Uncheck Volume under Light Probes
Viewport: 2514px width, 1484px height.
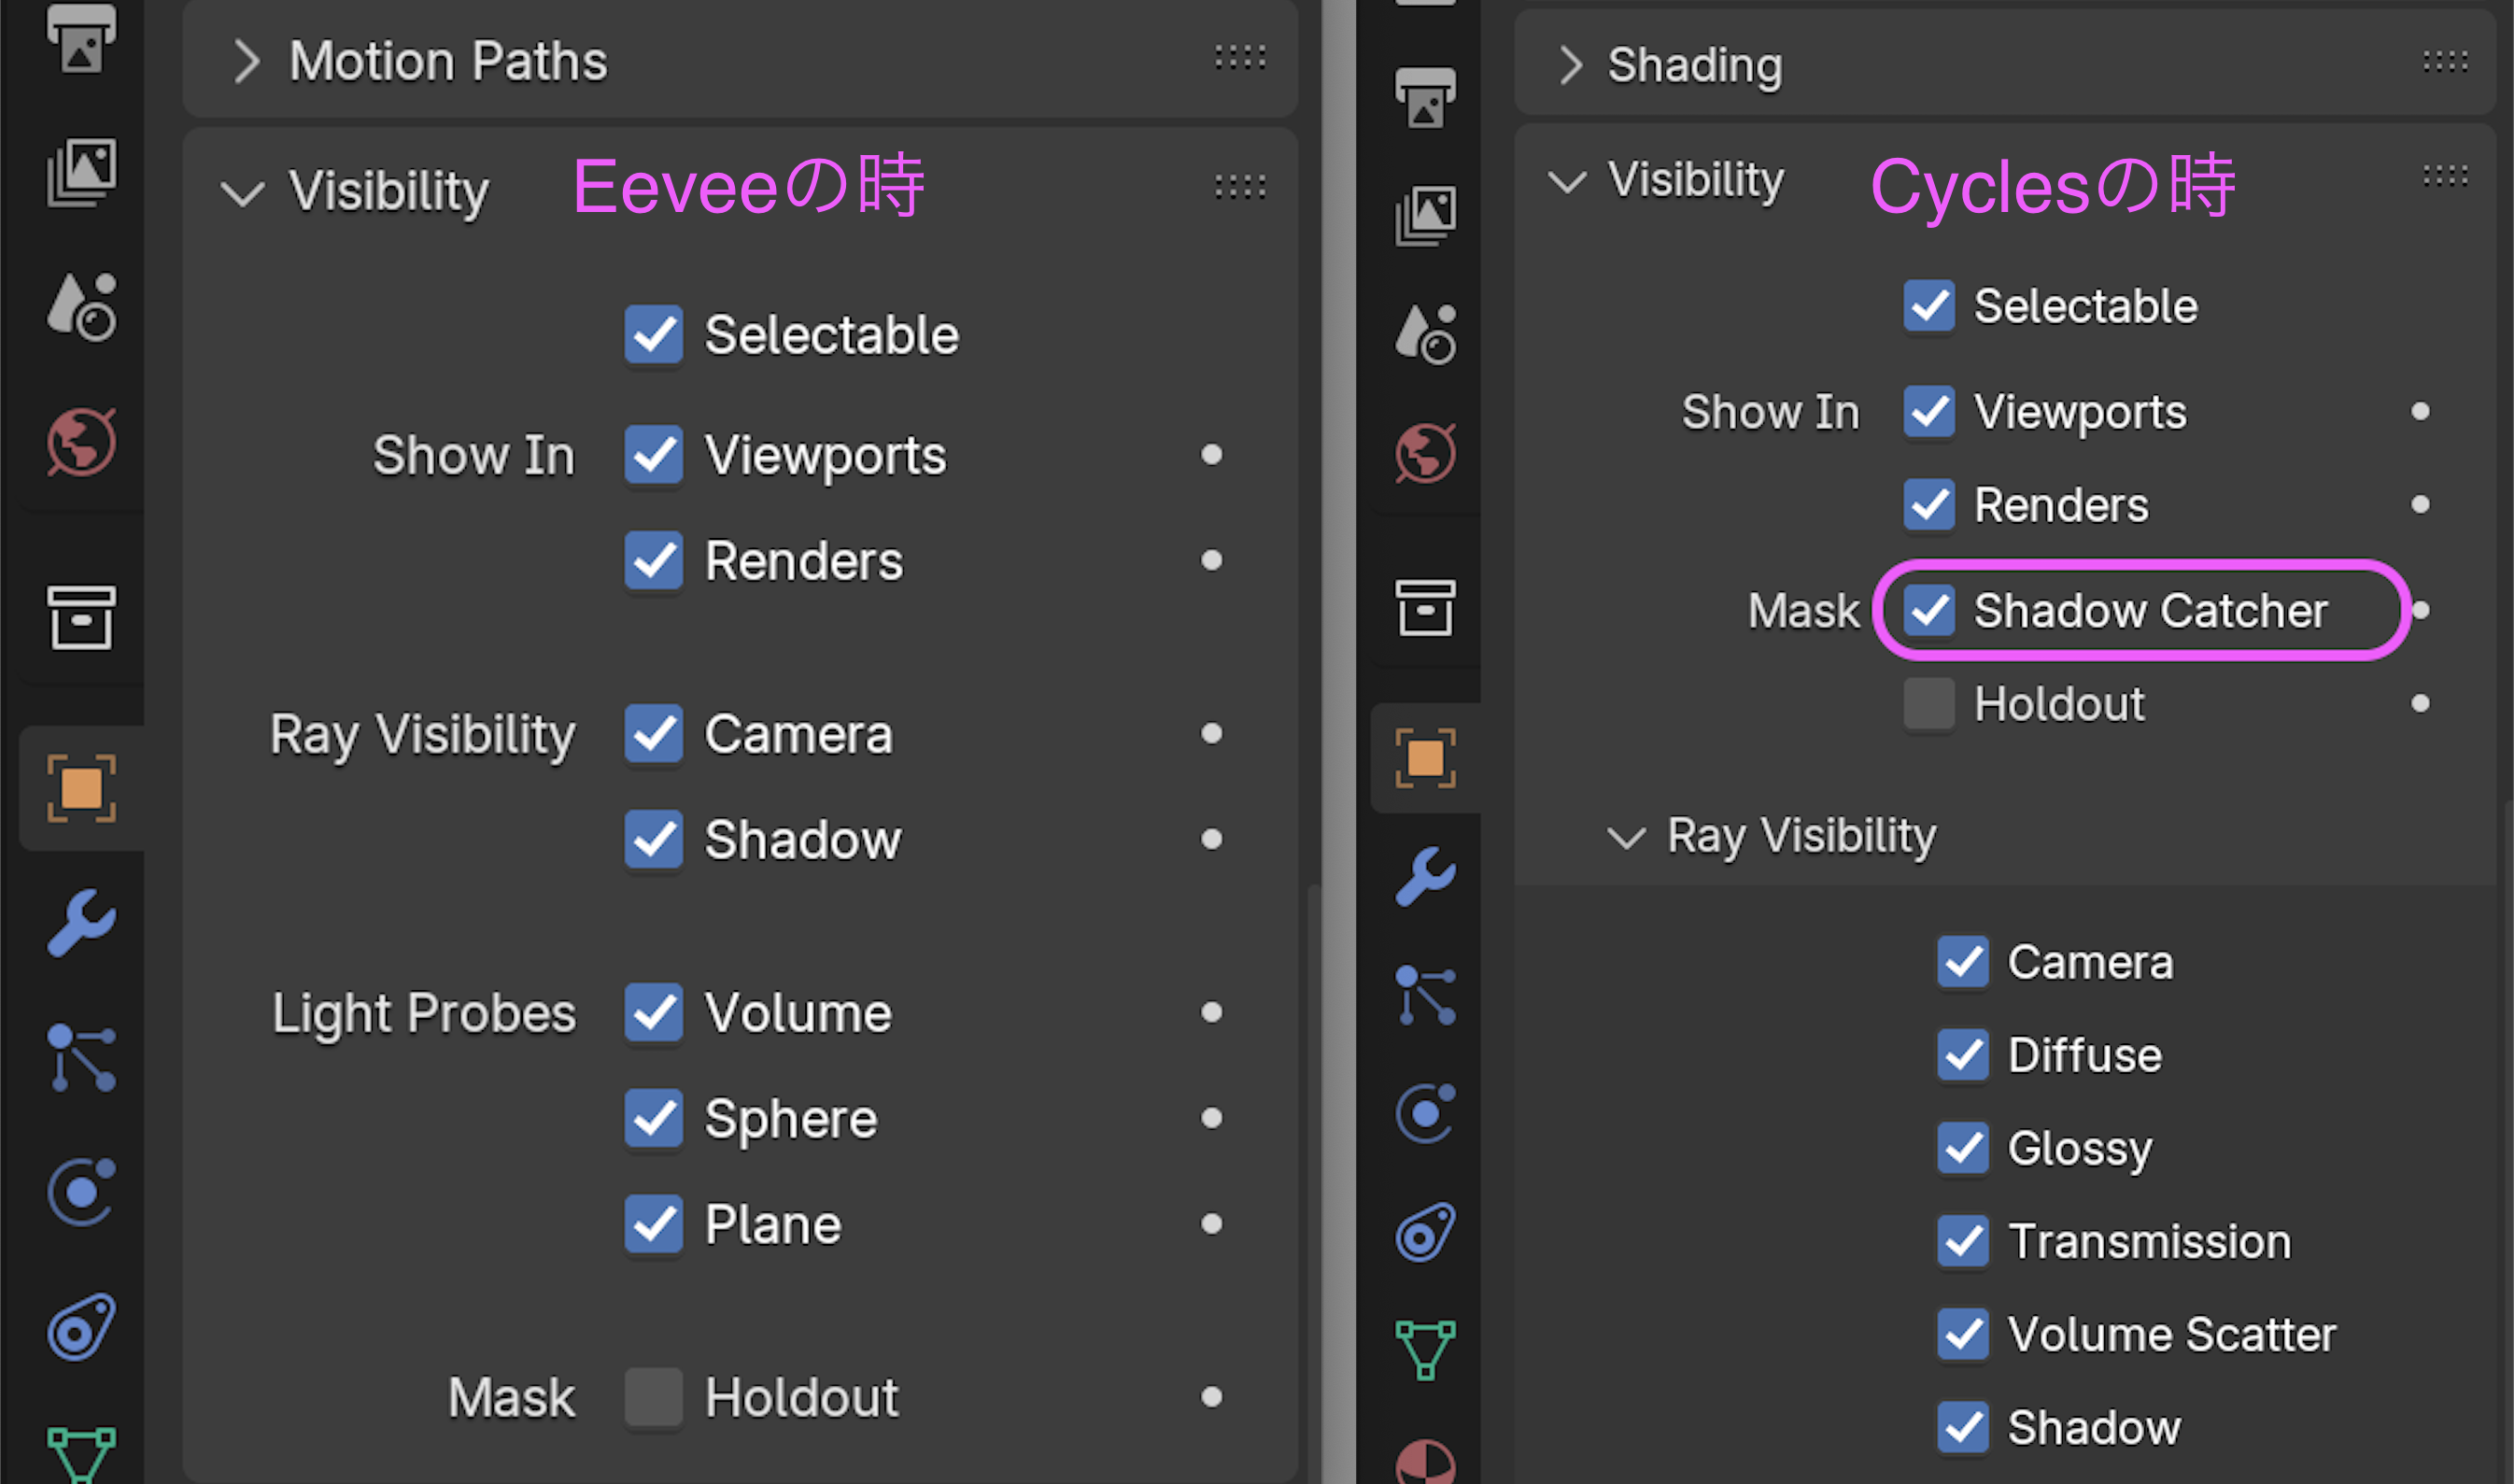click(653, 1012)
